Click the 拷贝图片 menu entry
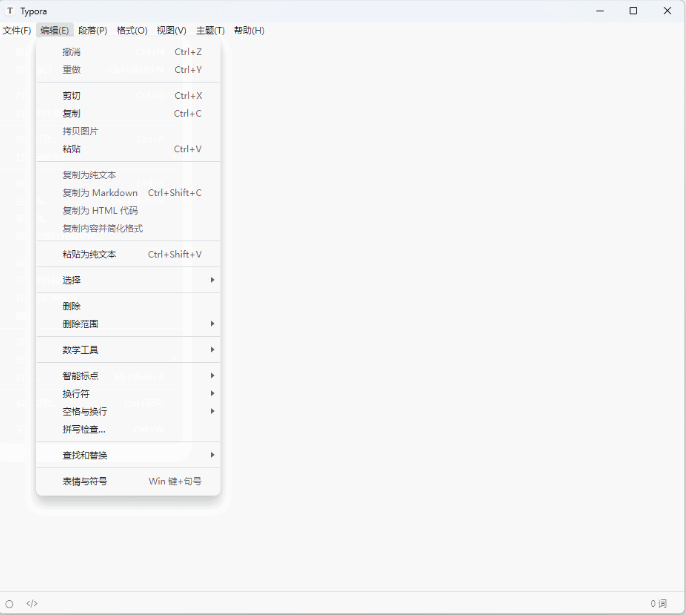This screenshot has width=686, height=615. [128, 131]
